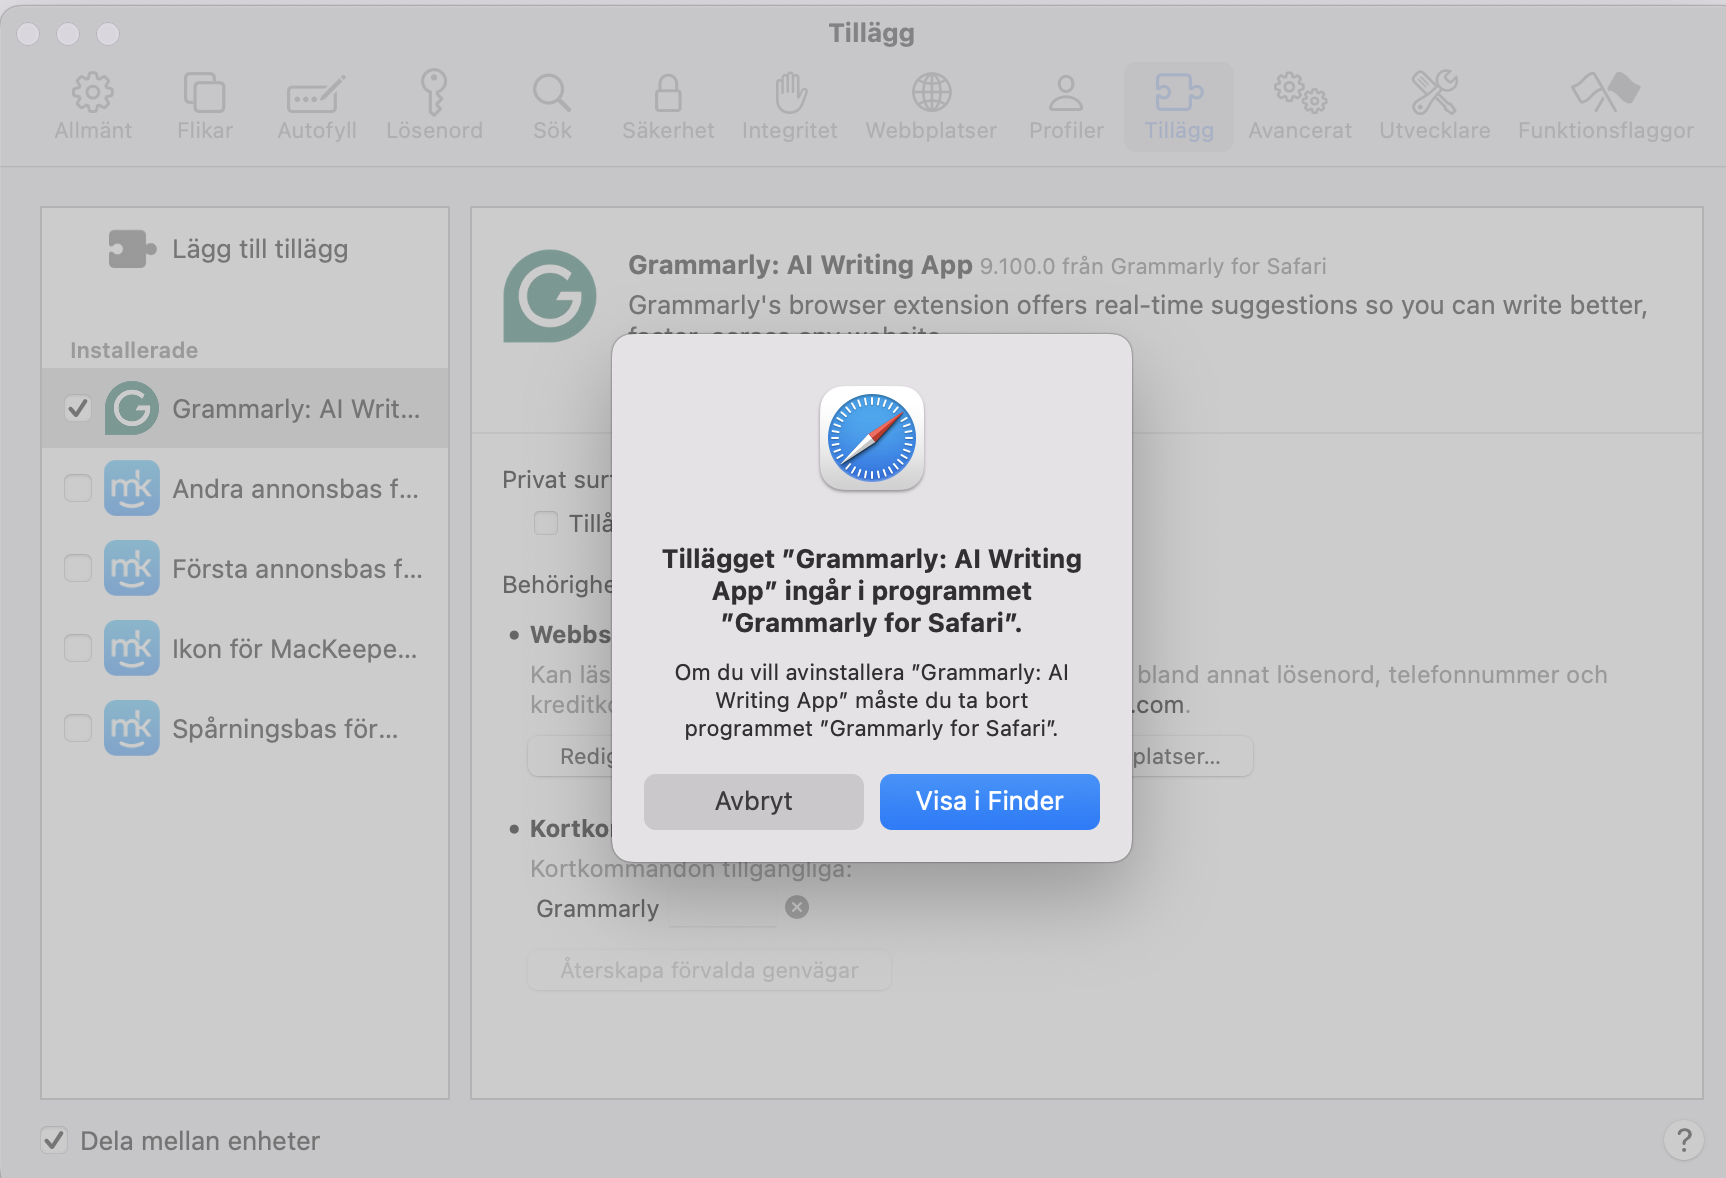This screenshot has width=1726, height=1178.
Task: Open the Autofyll preferences icon
Action: [x=316, y=95]
